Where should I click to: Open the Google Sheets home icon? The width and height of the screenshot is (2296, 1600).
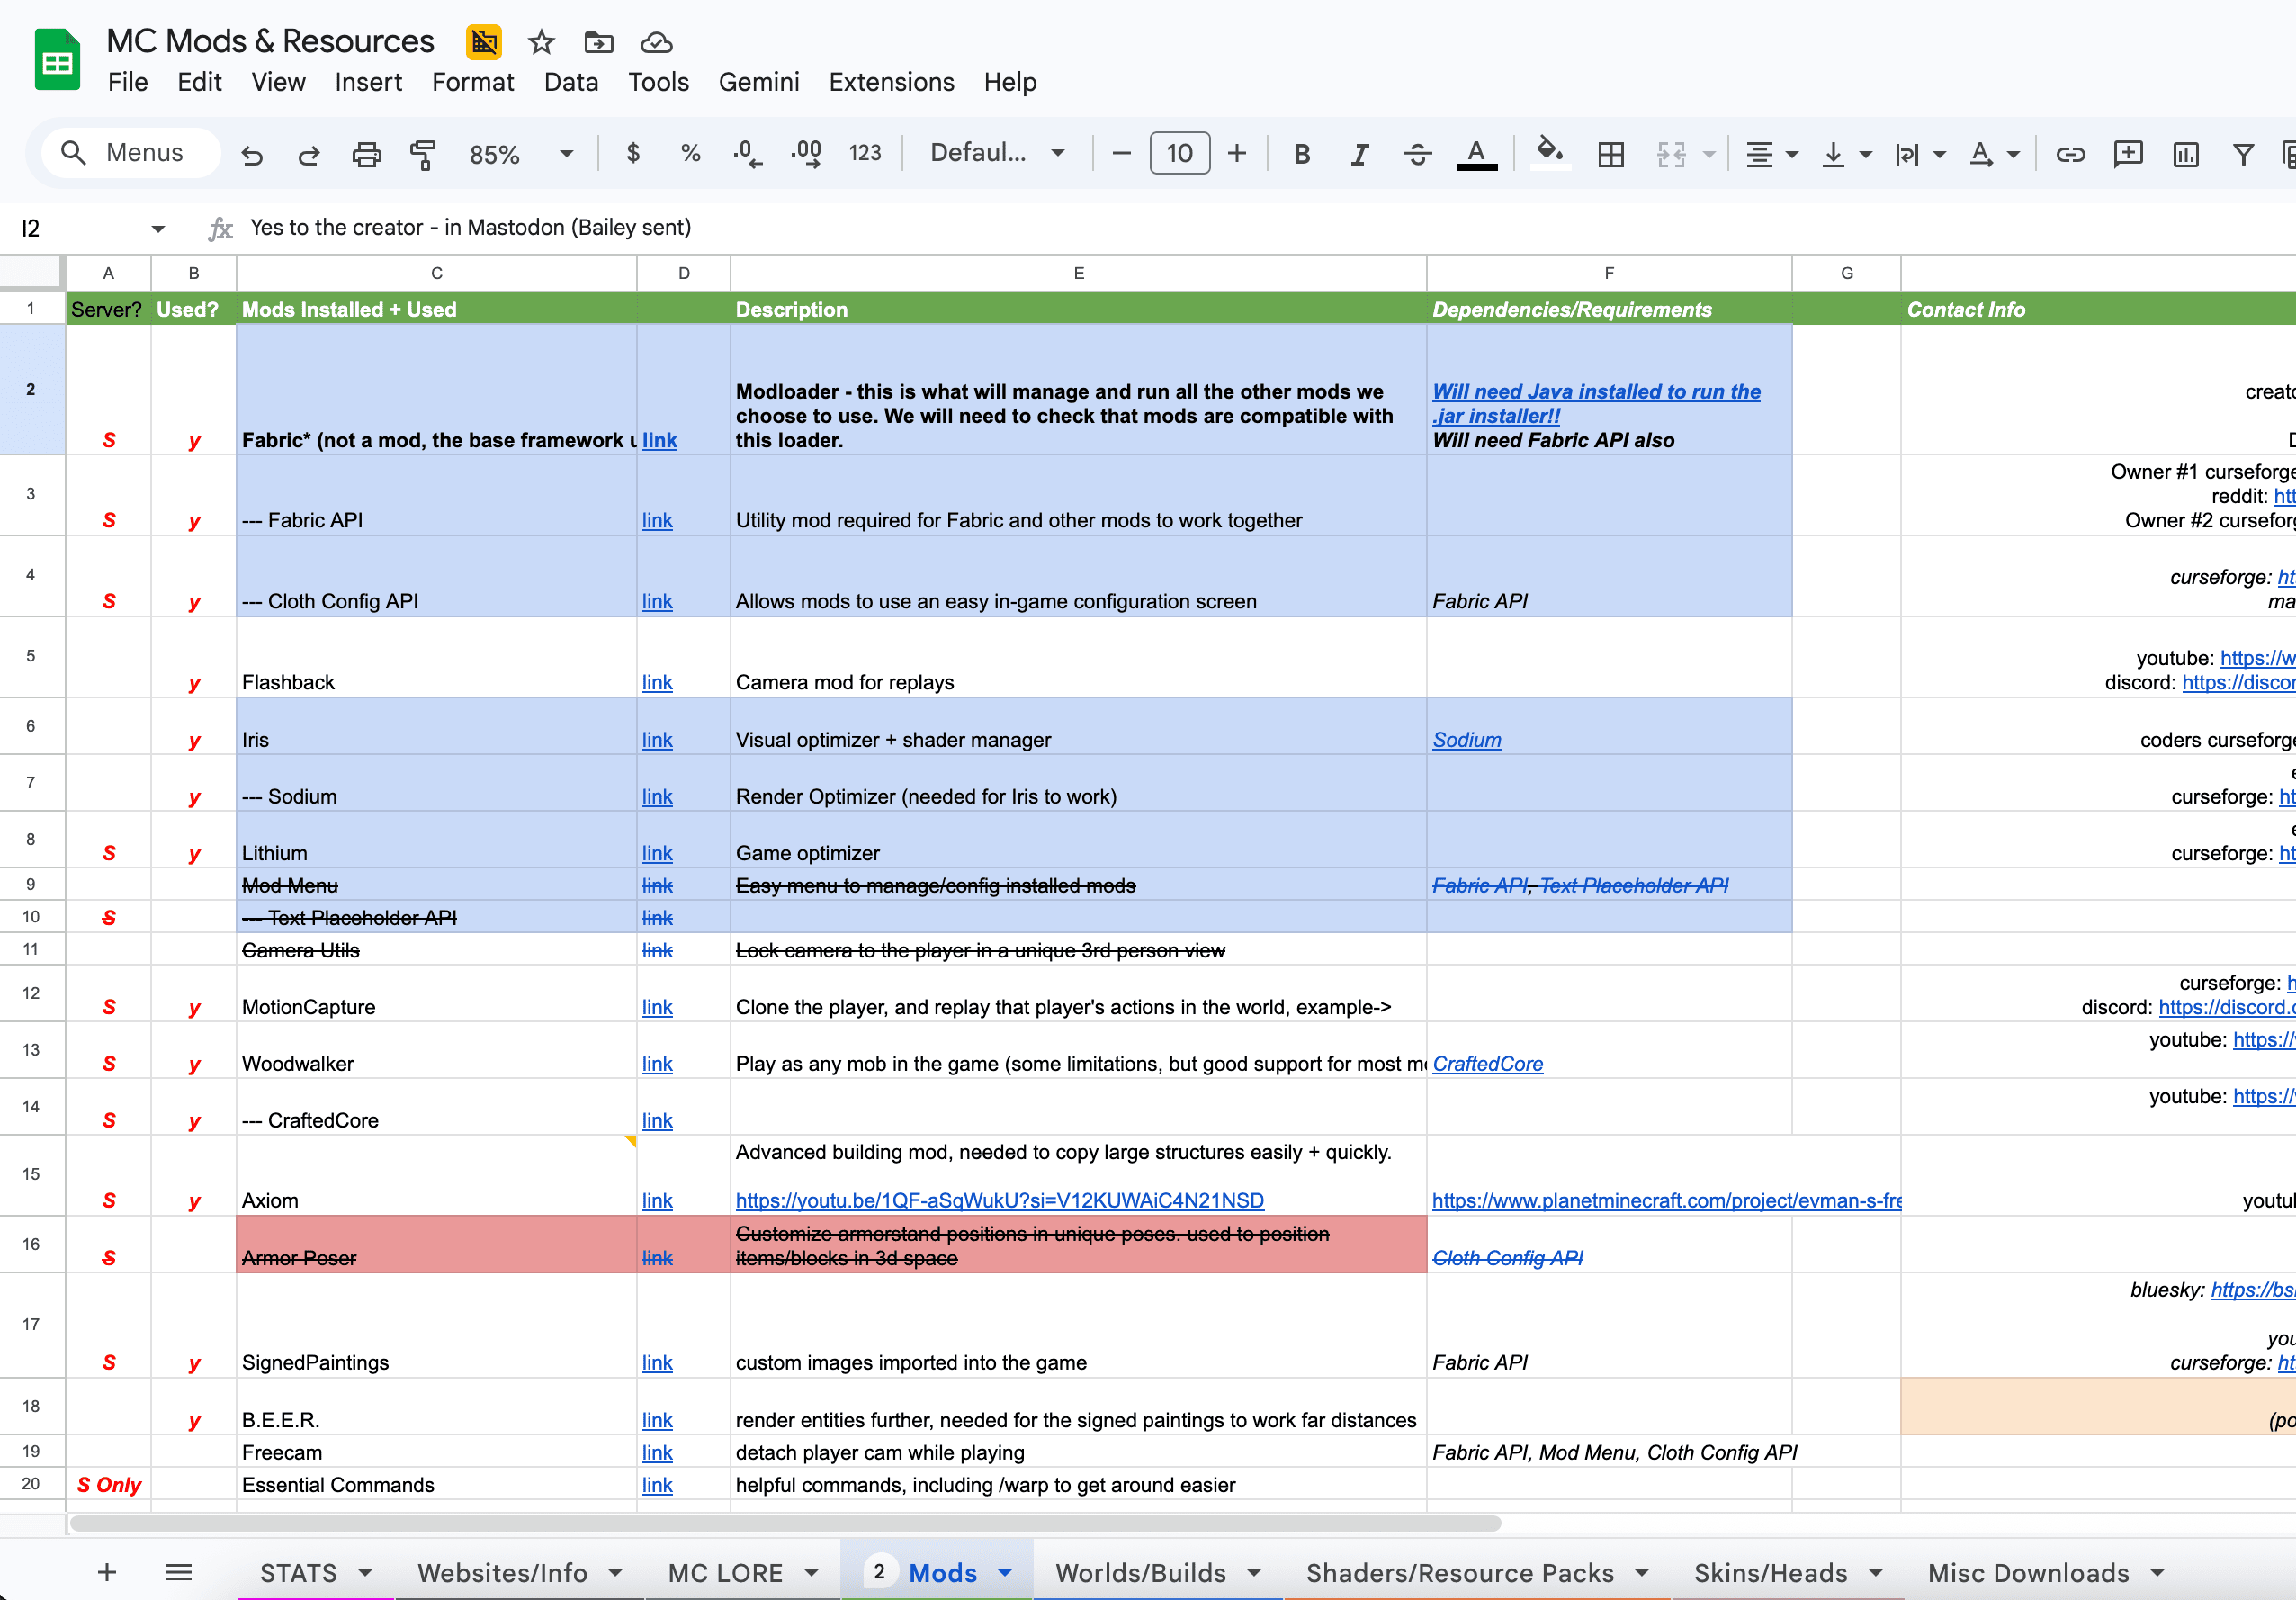point(57,60)
